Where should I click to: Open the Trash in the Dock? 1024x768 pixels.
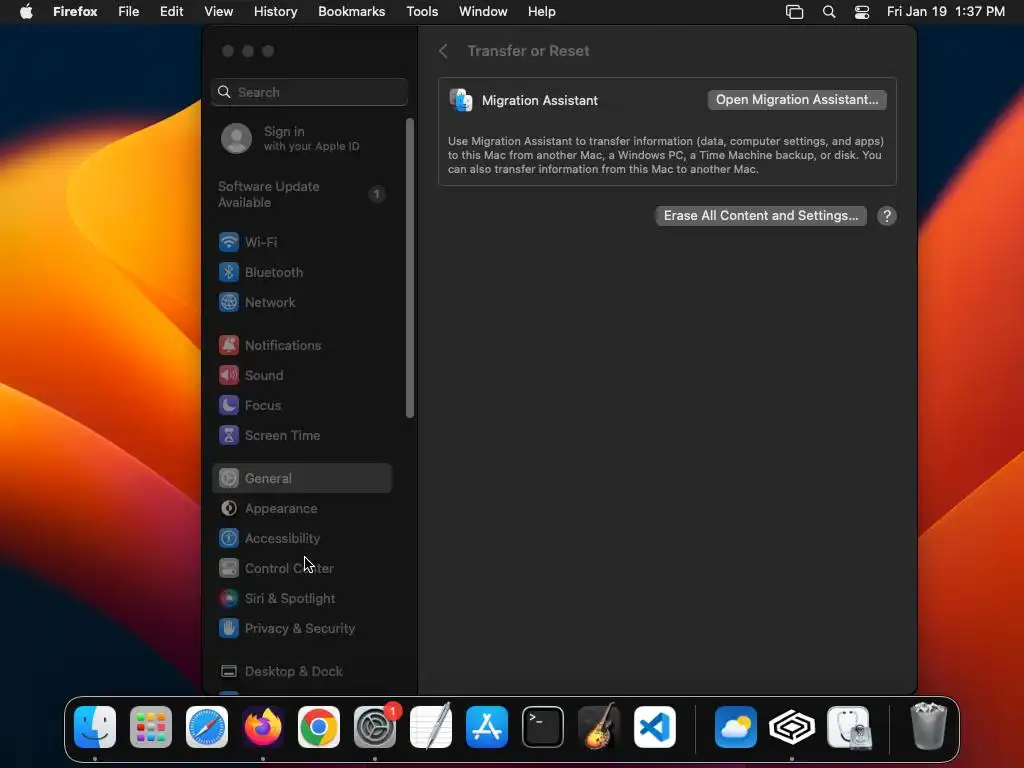(x=928, y=726)
